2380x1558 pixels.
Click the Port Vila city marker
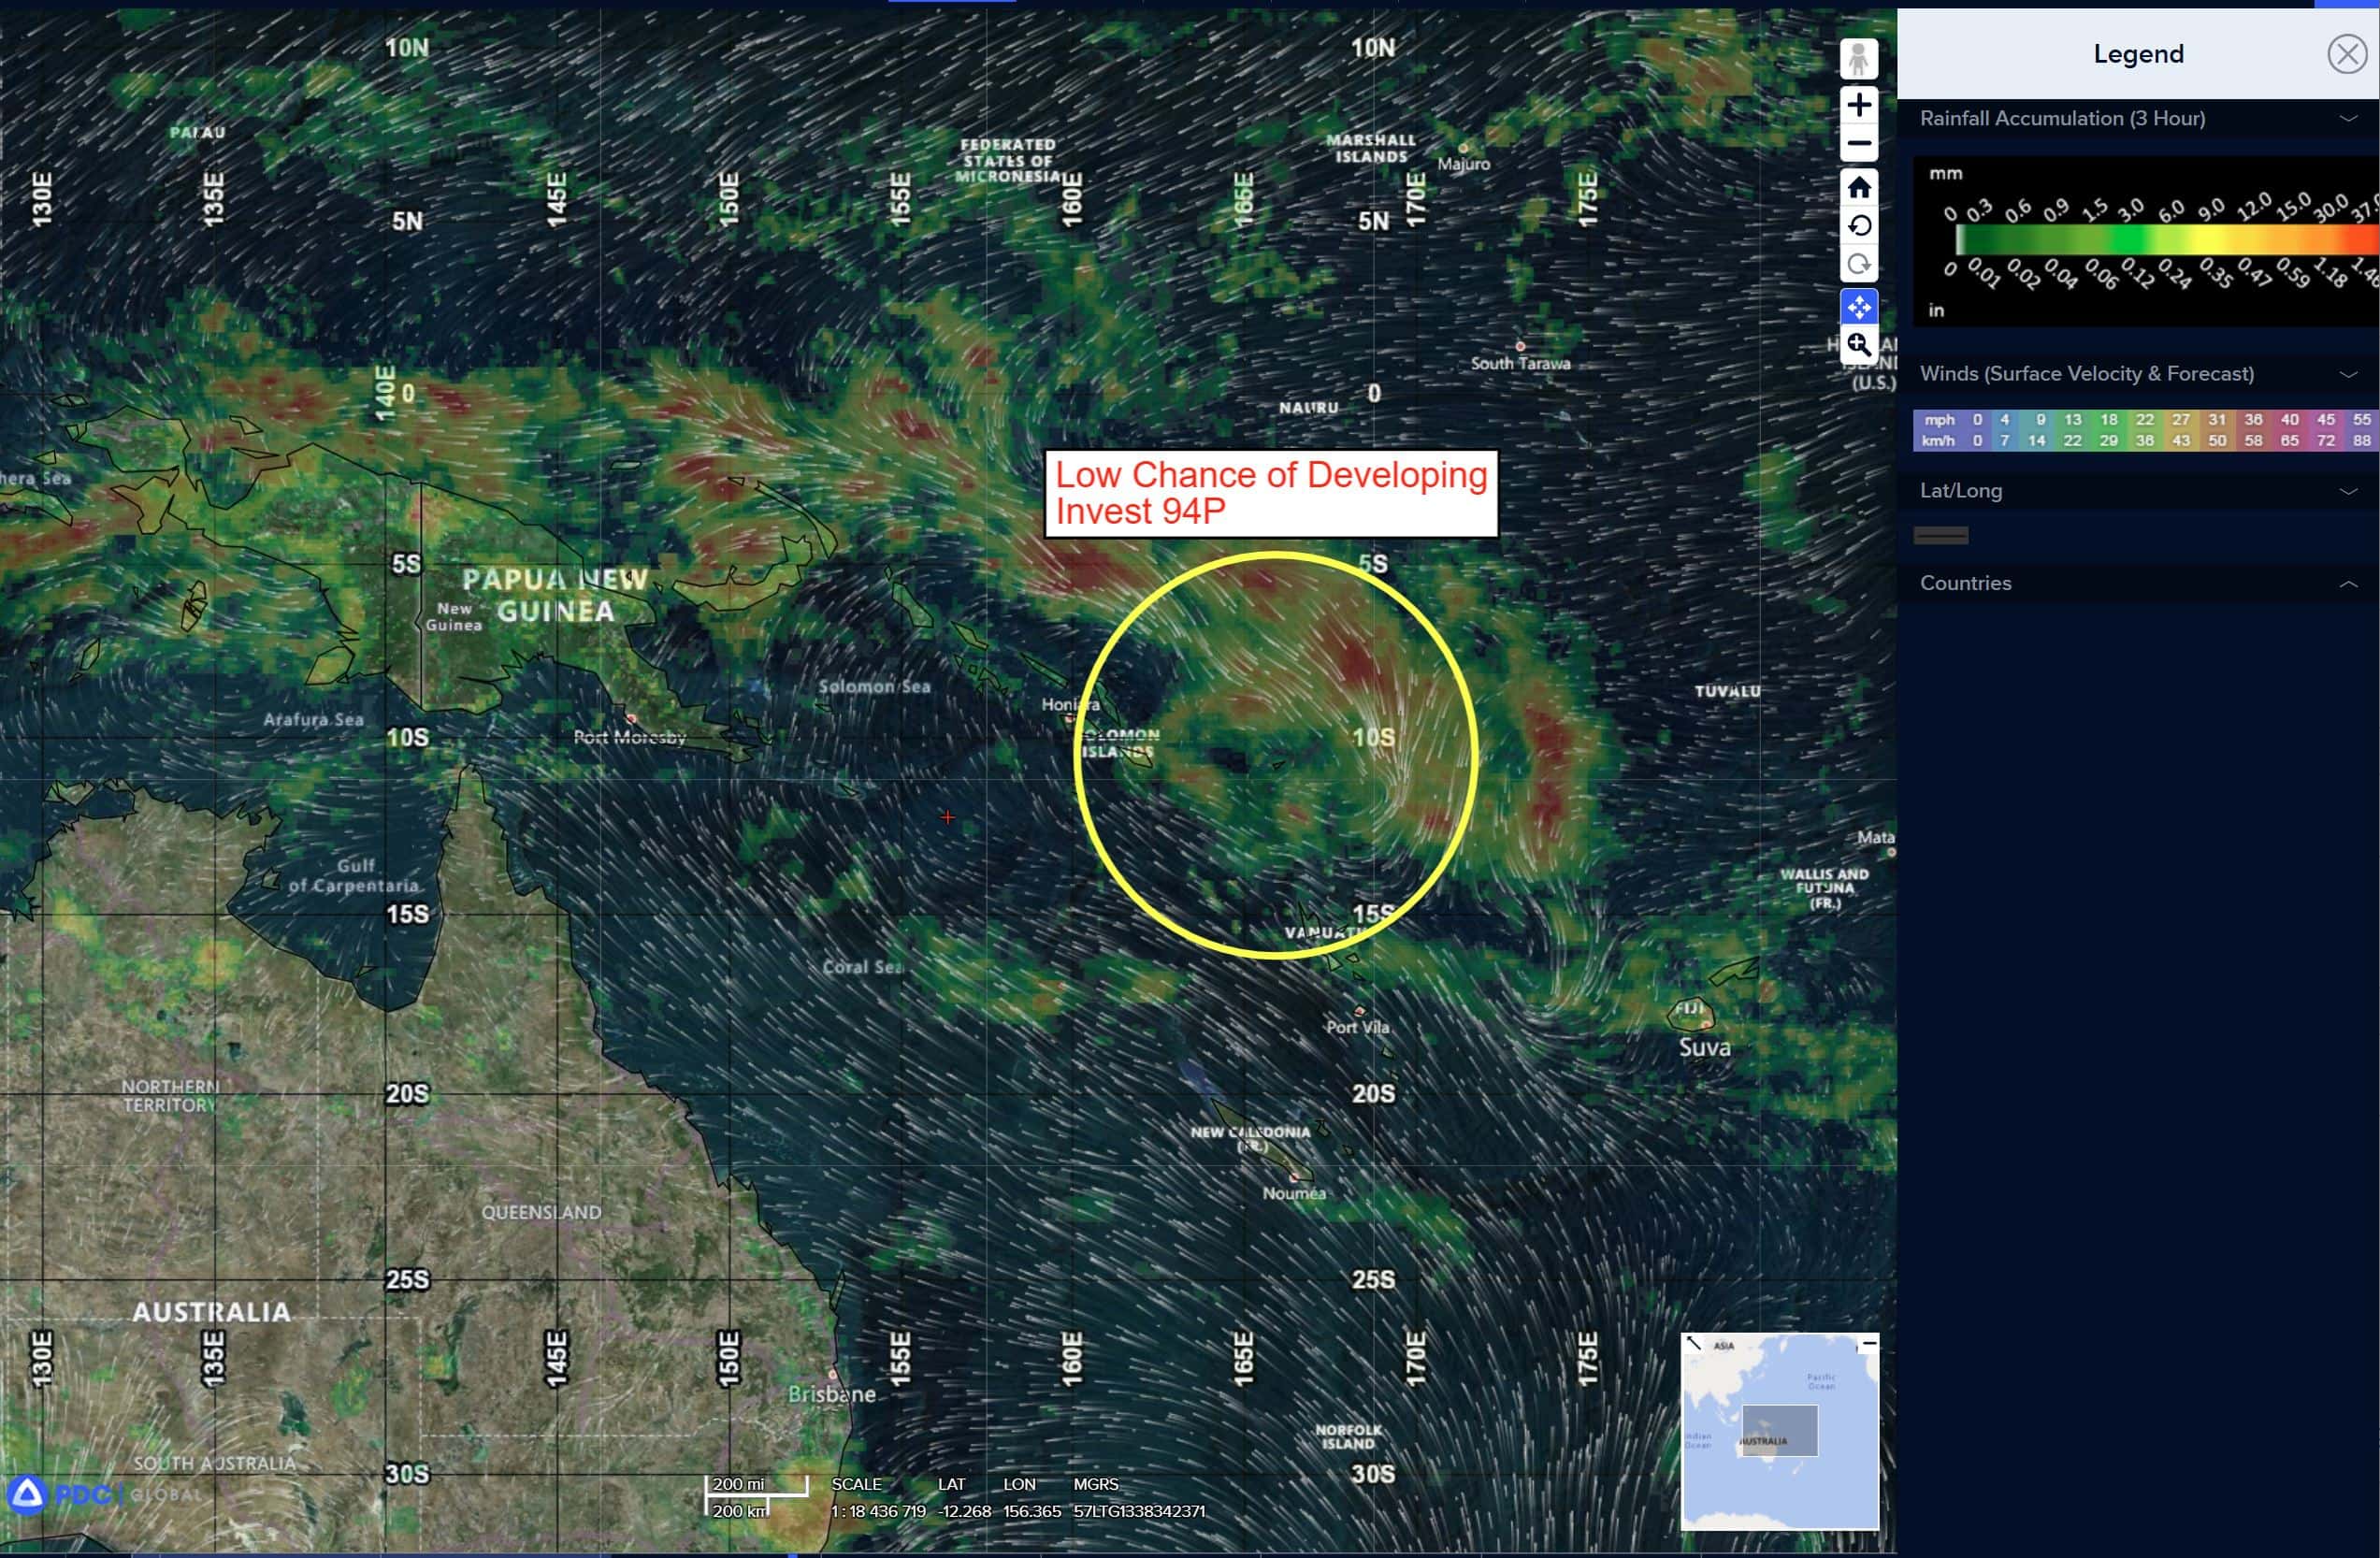click(1359, 1011)
